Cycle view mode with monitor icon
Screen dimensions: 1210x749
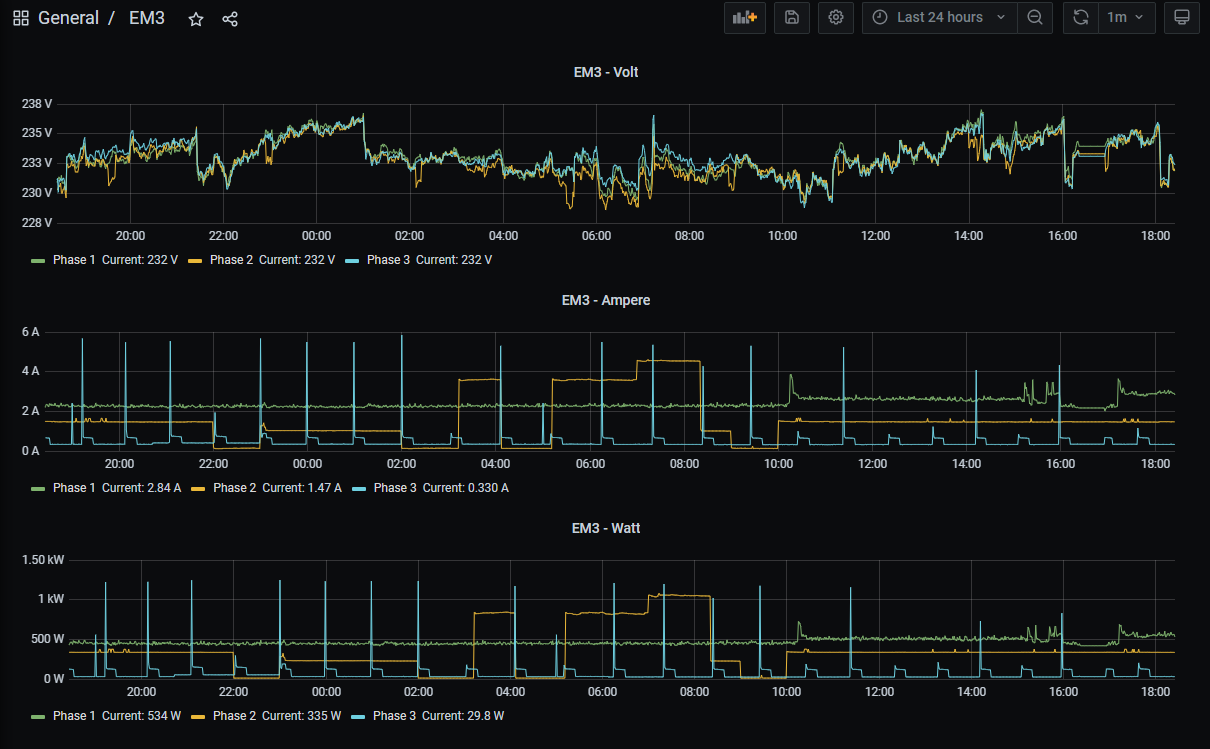point(1181,18)
